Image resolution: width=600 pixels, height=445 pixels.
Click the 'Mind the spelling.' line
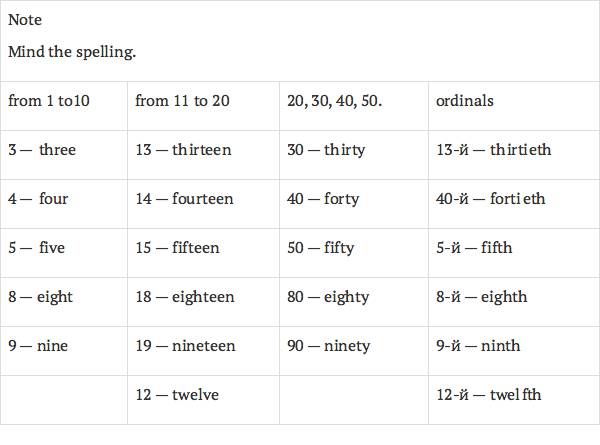(71, 52)
